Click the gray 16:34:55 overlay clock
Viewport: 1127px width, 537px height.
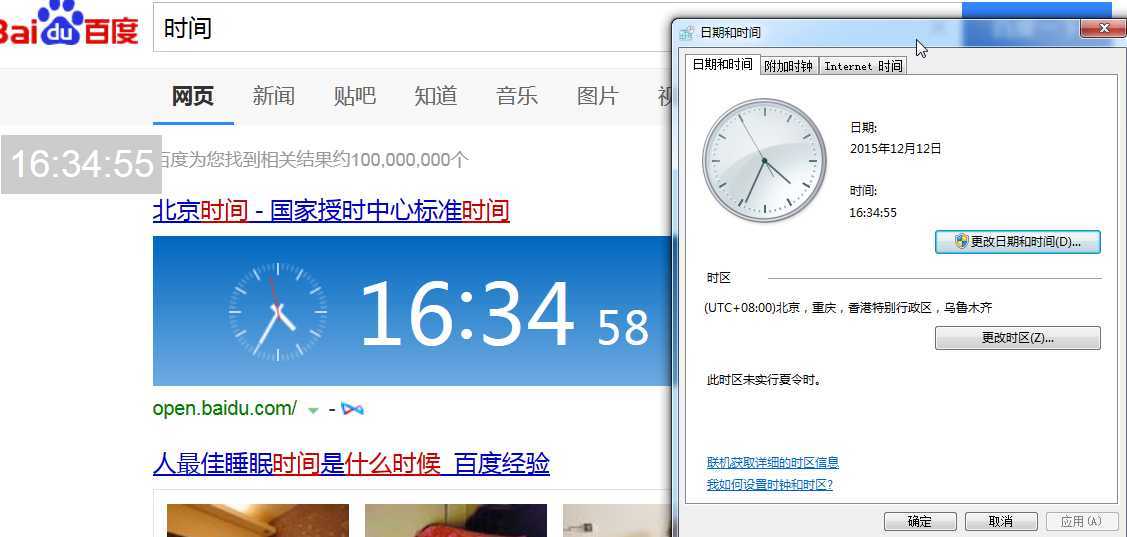click(81, 164)
